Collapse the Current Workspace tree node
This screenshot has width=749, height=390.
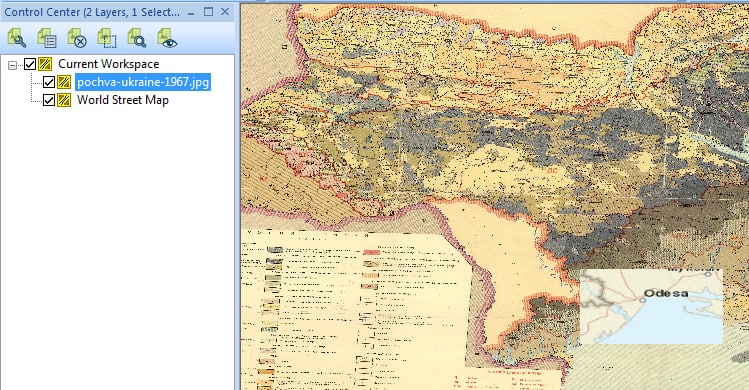12,65
